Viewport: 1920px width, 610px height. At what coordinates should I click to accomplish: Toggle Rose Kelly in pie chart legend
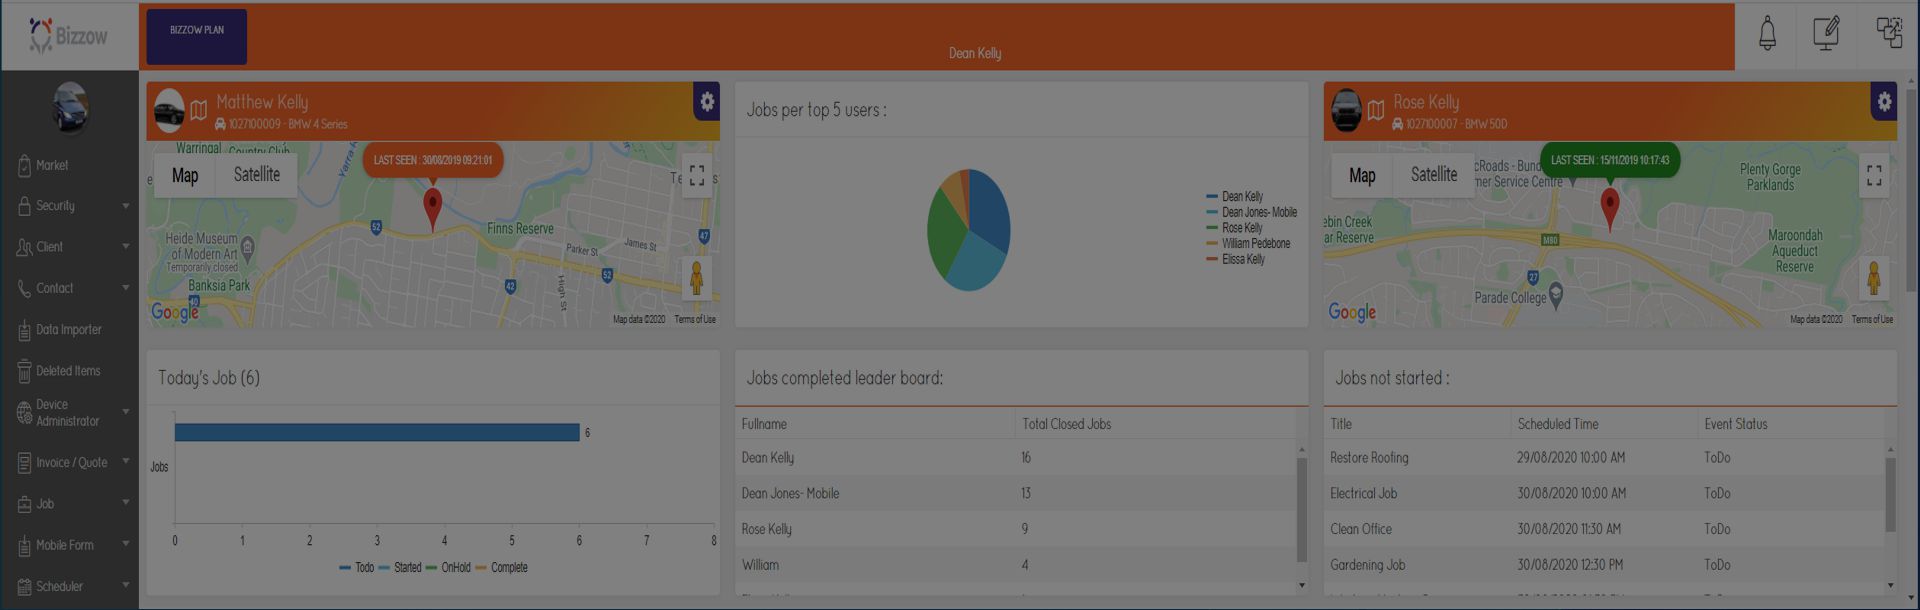[1235, 228]
